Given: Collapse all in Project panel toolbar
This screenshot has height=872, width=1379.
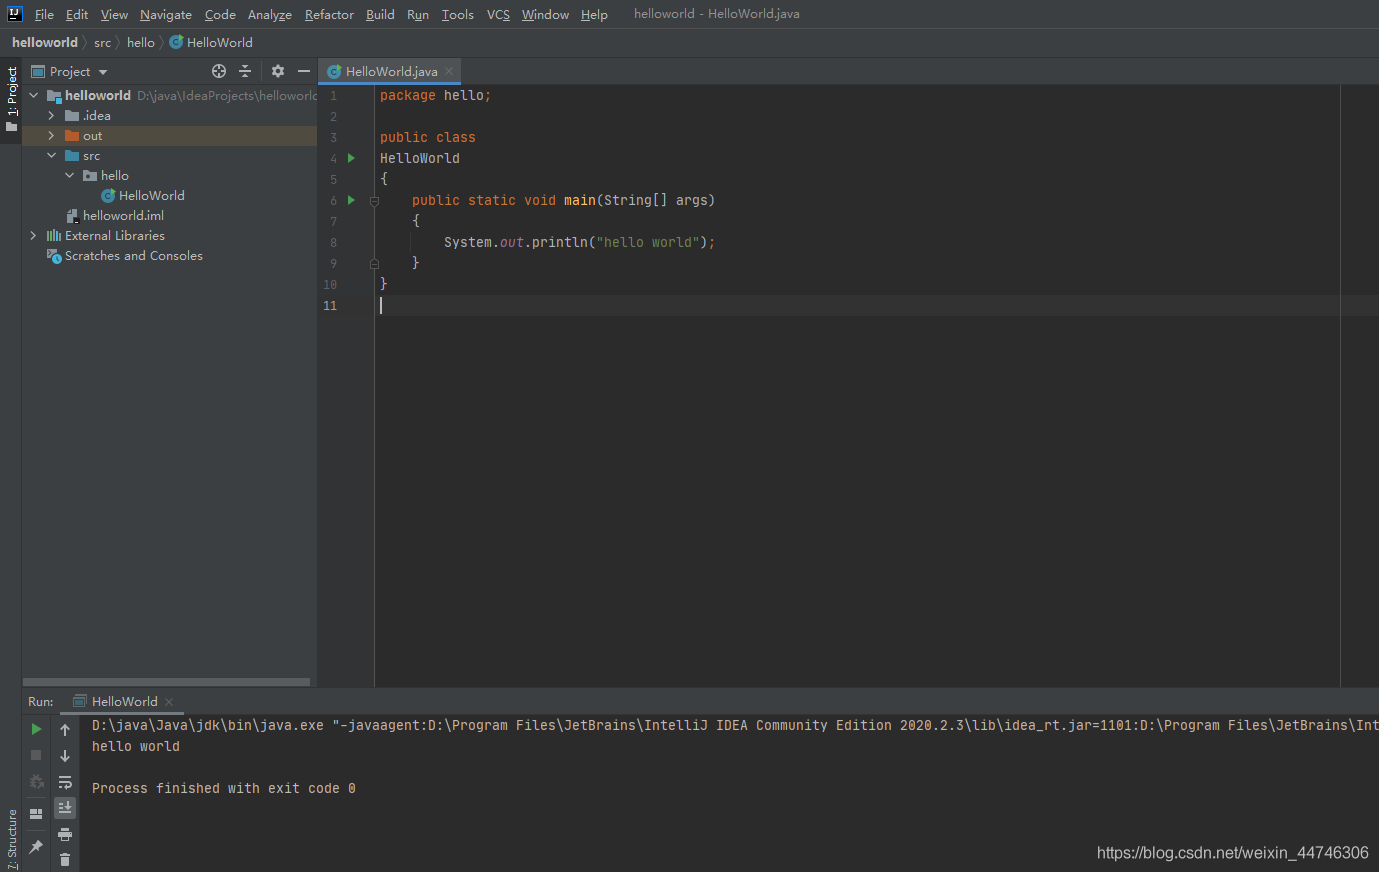Looking at the screenshot, I should (245, 71).
